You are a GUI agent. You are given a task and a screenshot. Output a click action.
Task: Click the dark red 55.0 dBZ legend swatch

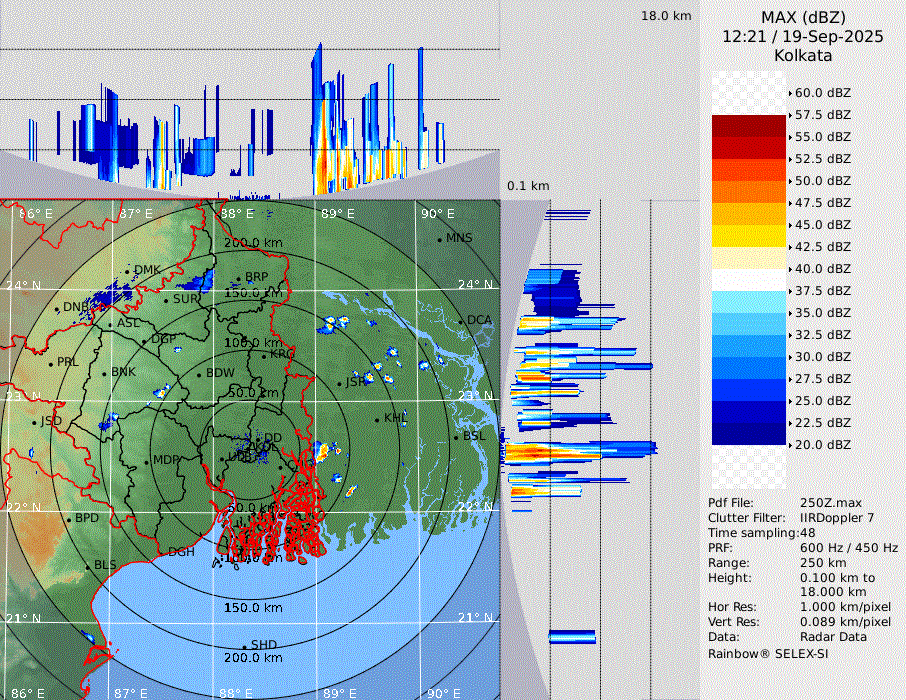point(749,126)
